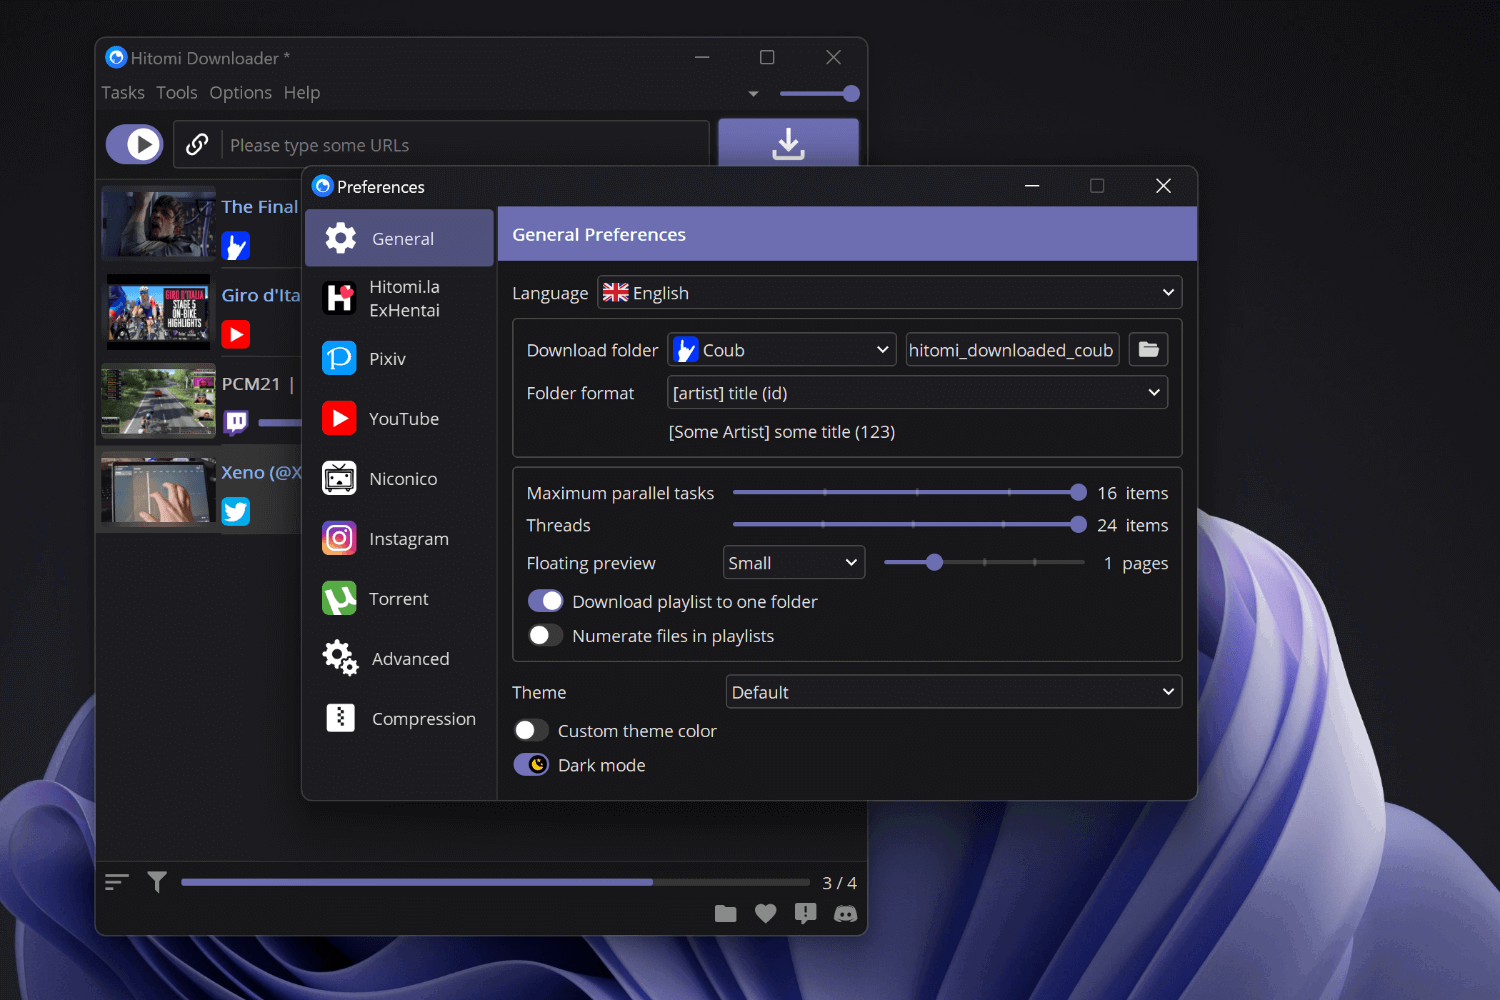
Task: Adjust the slider in Hitomi Downloader menu bar
Action: coord(820,93)
